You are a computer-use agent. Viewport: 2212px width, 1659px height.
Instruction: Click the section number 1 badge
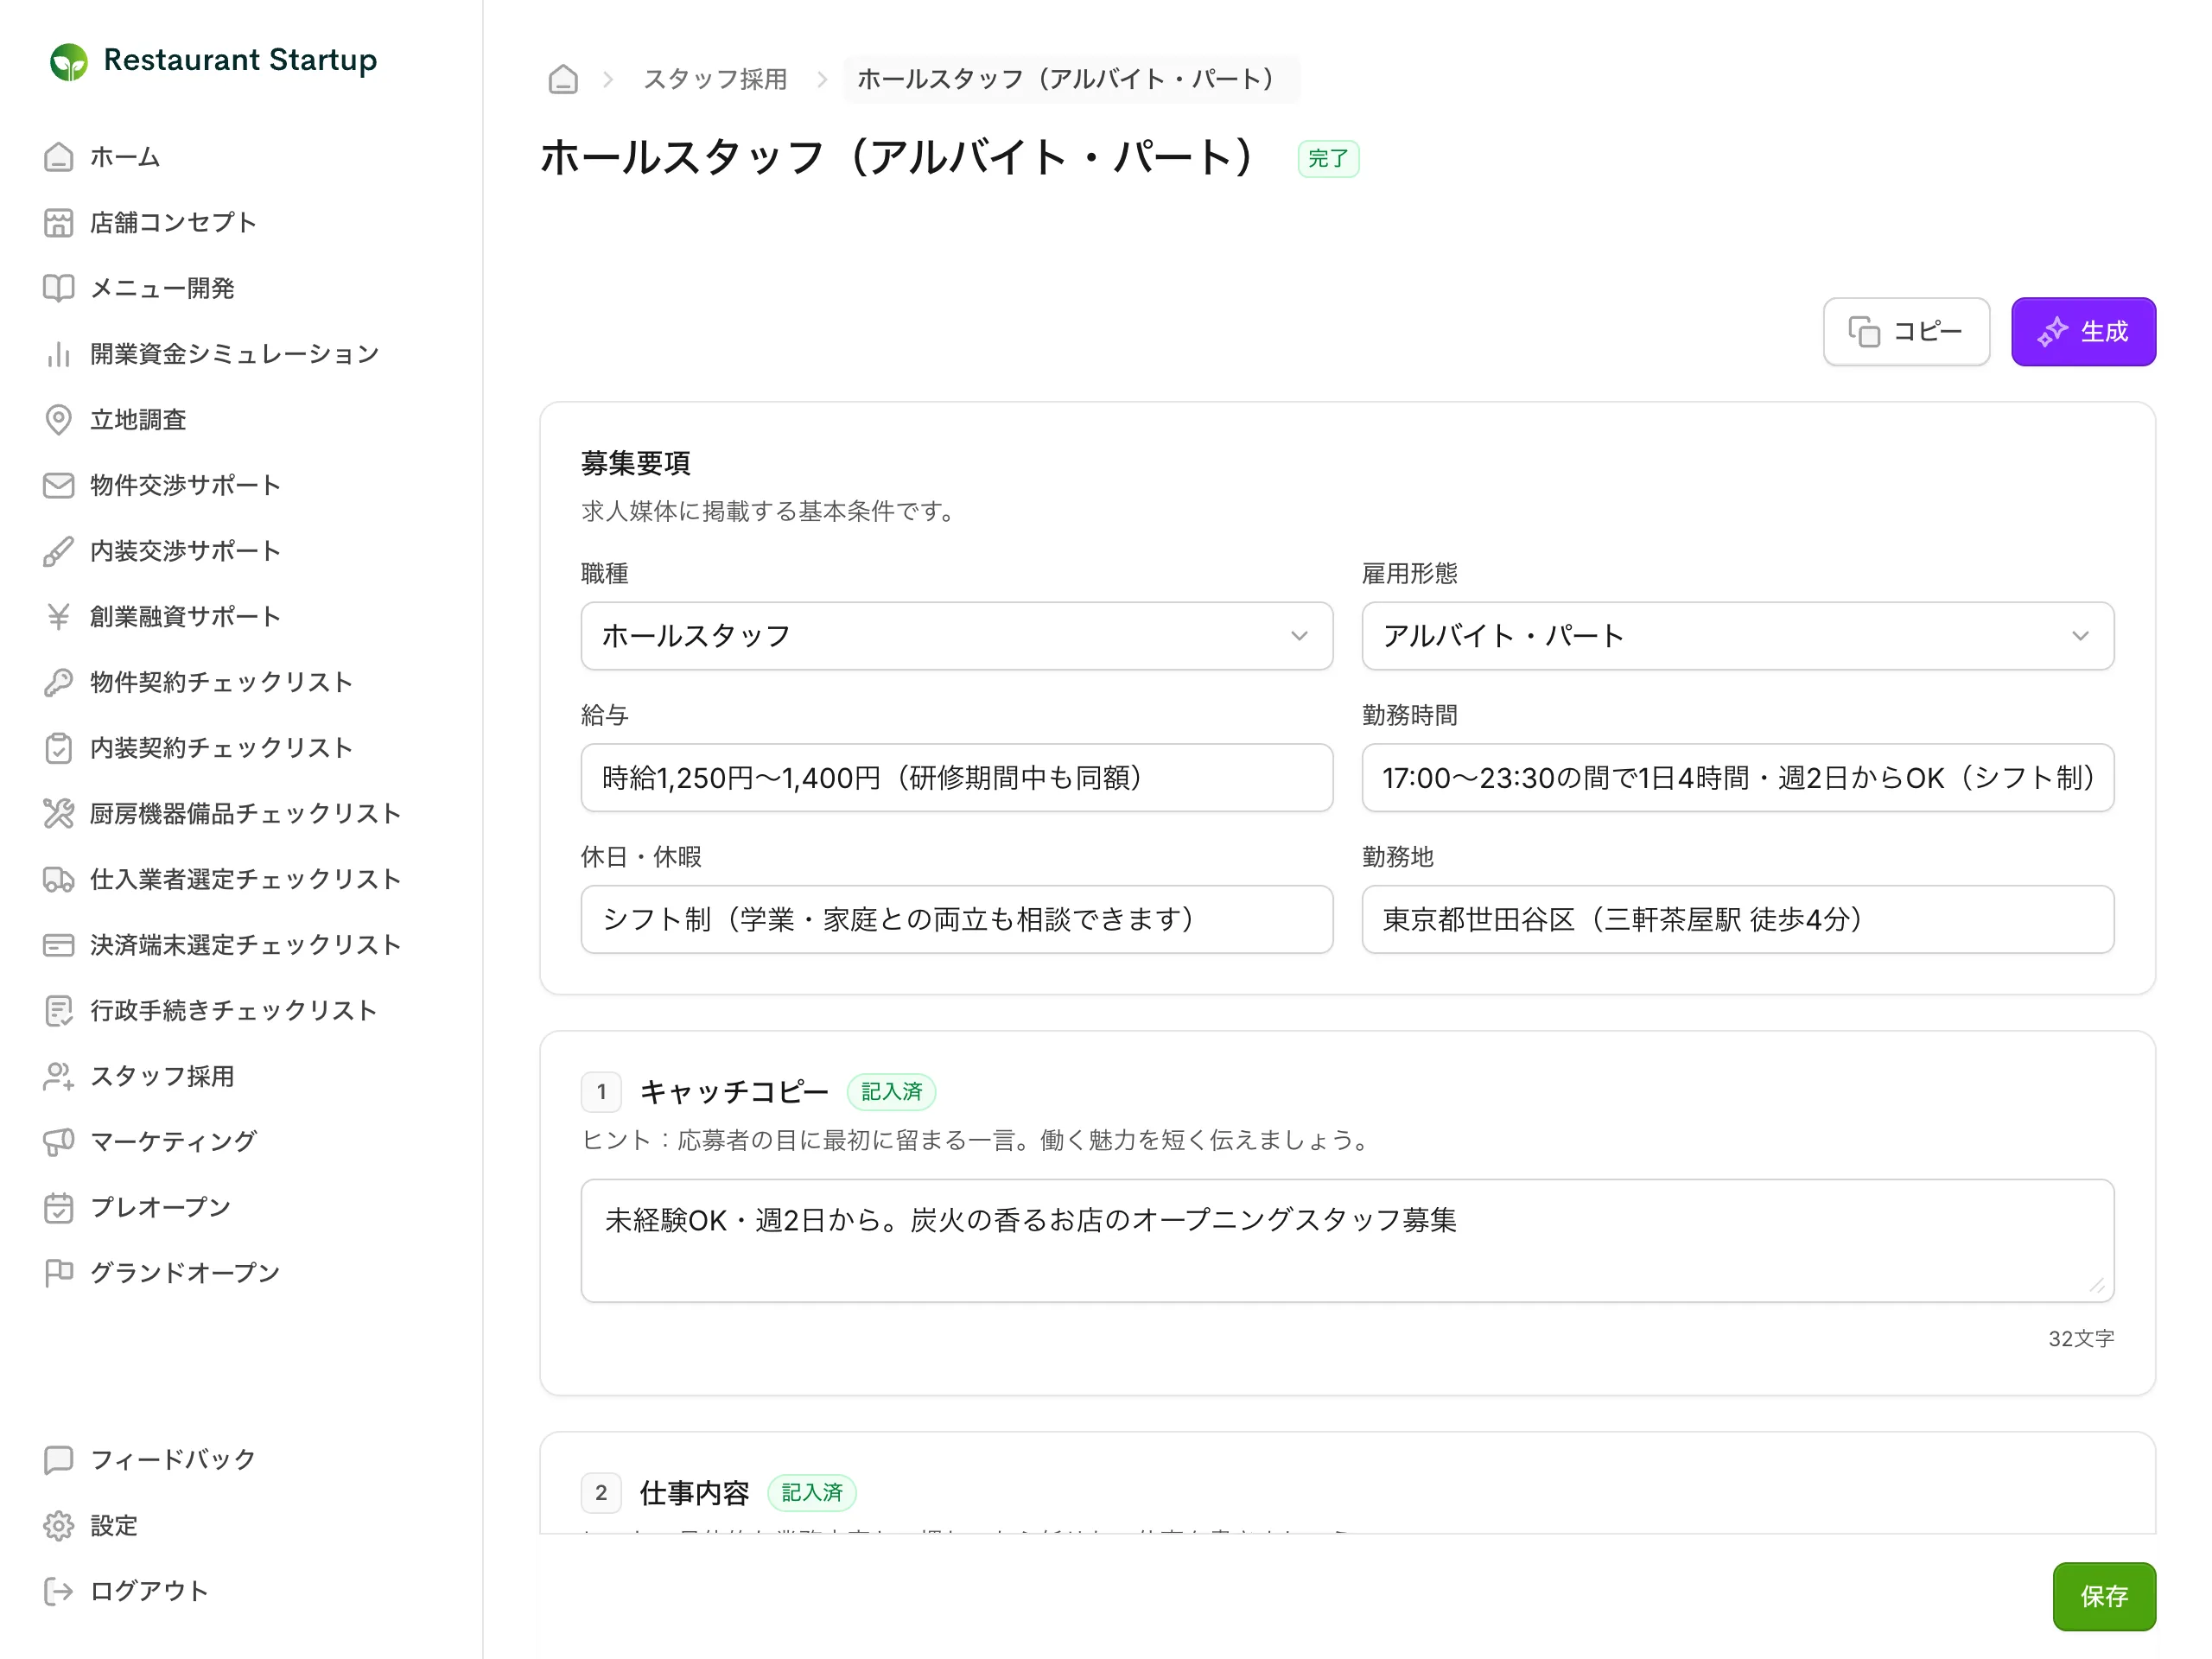coord(601,1092)
